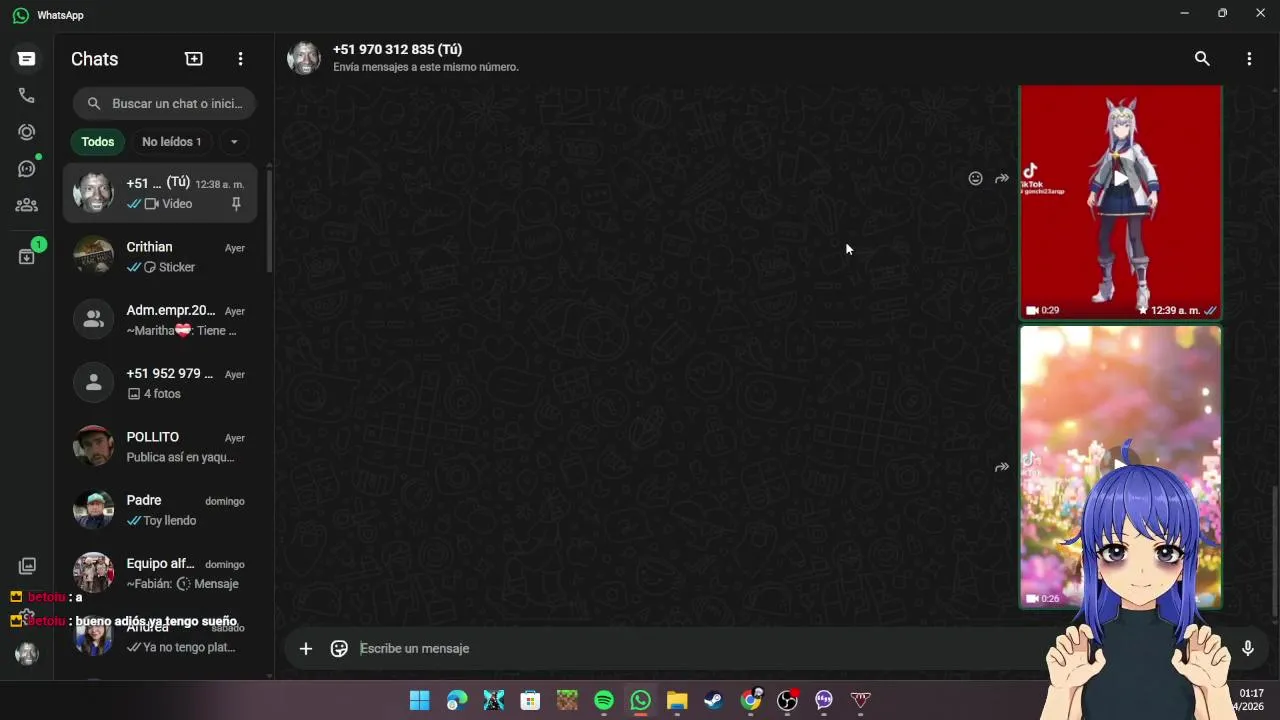Viewport: 1280px width, 720px height.
Task: Open the Equipo alf... group chat
Action: click(160, 573)
